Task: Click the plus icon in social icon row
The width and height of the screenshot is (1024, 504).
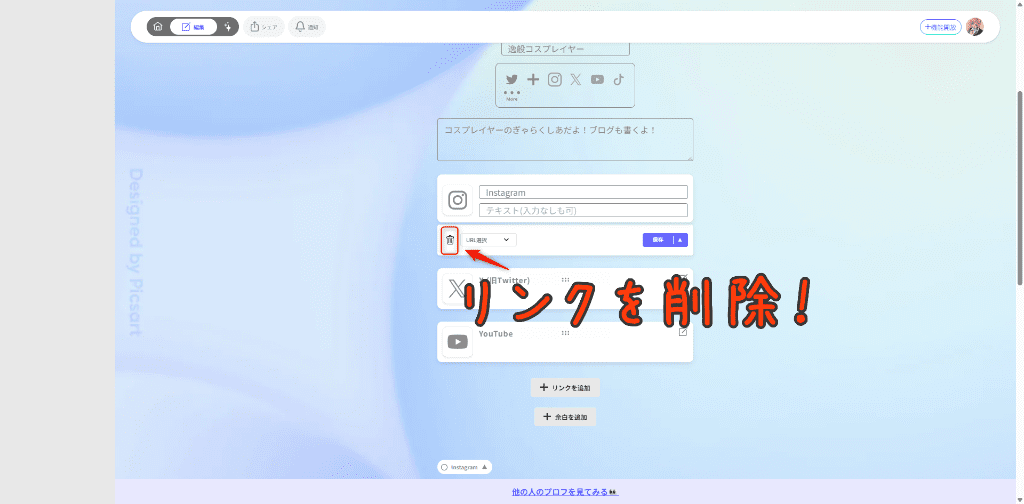Action: [533, 80]
